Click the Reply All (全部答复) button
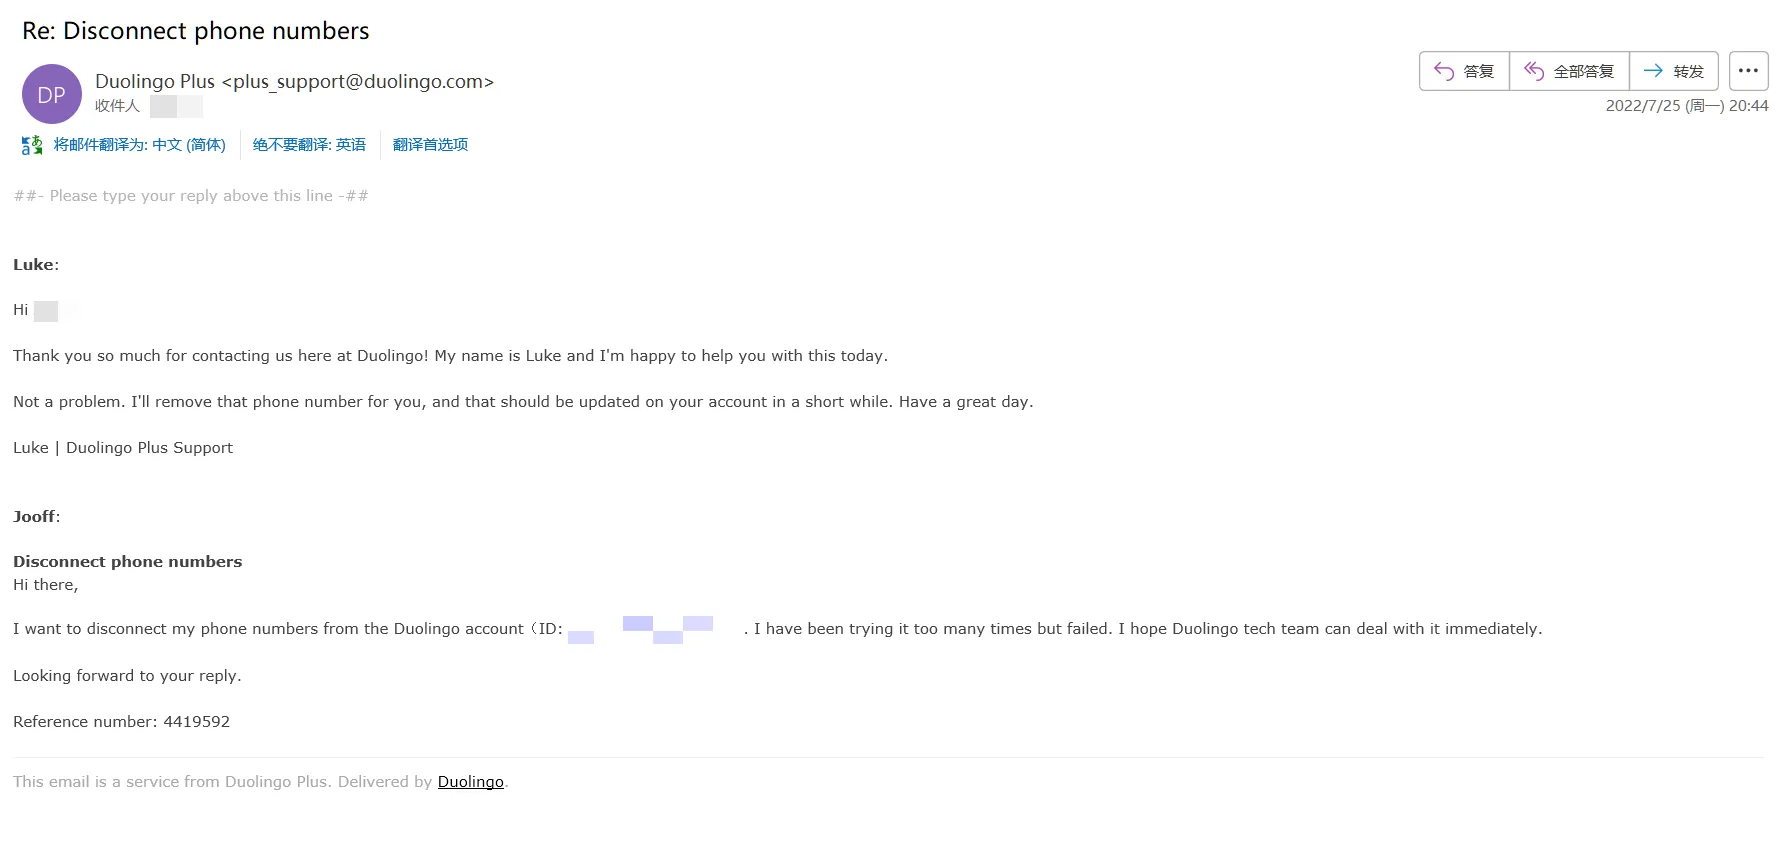 pyautogui.click(x=1569, y=71)
